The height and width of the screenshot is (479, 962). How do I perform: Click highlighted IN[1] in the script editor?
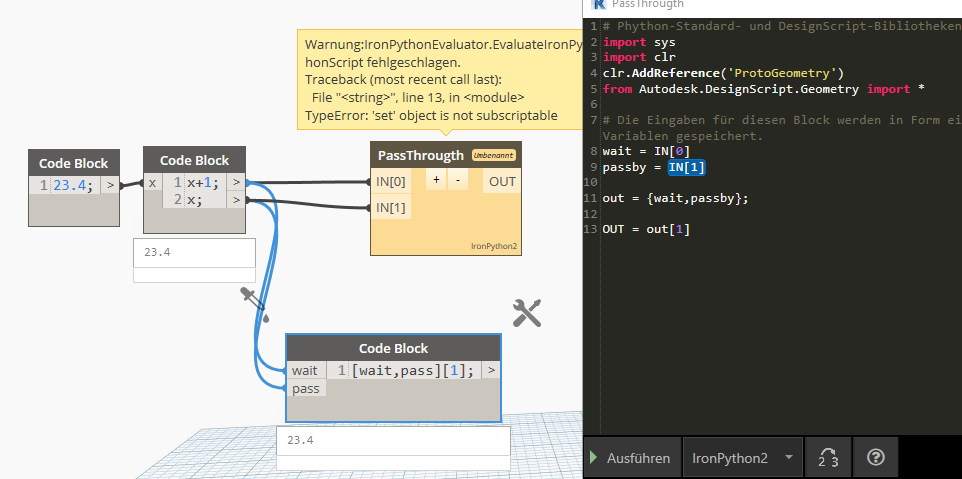687,167
